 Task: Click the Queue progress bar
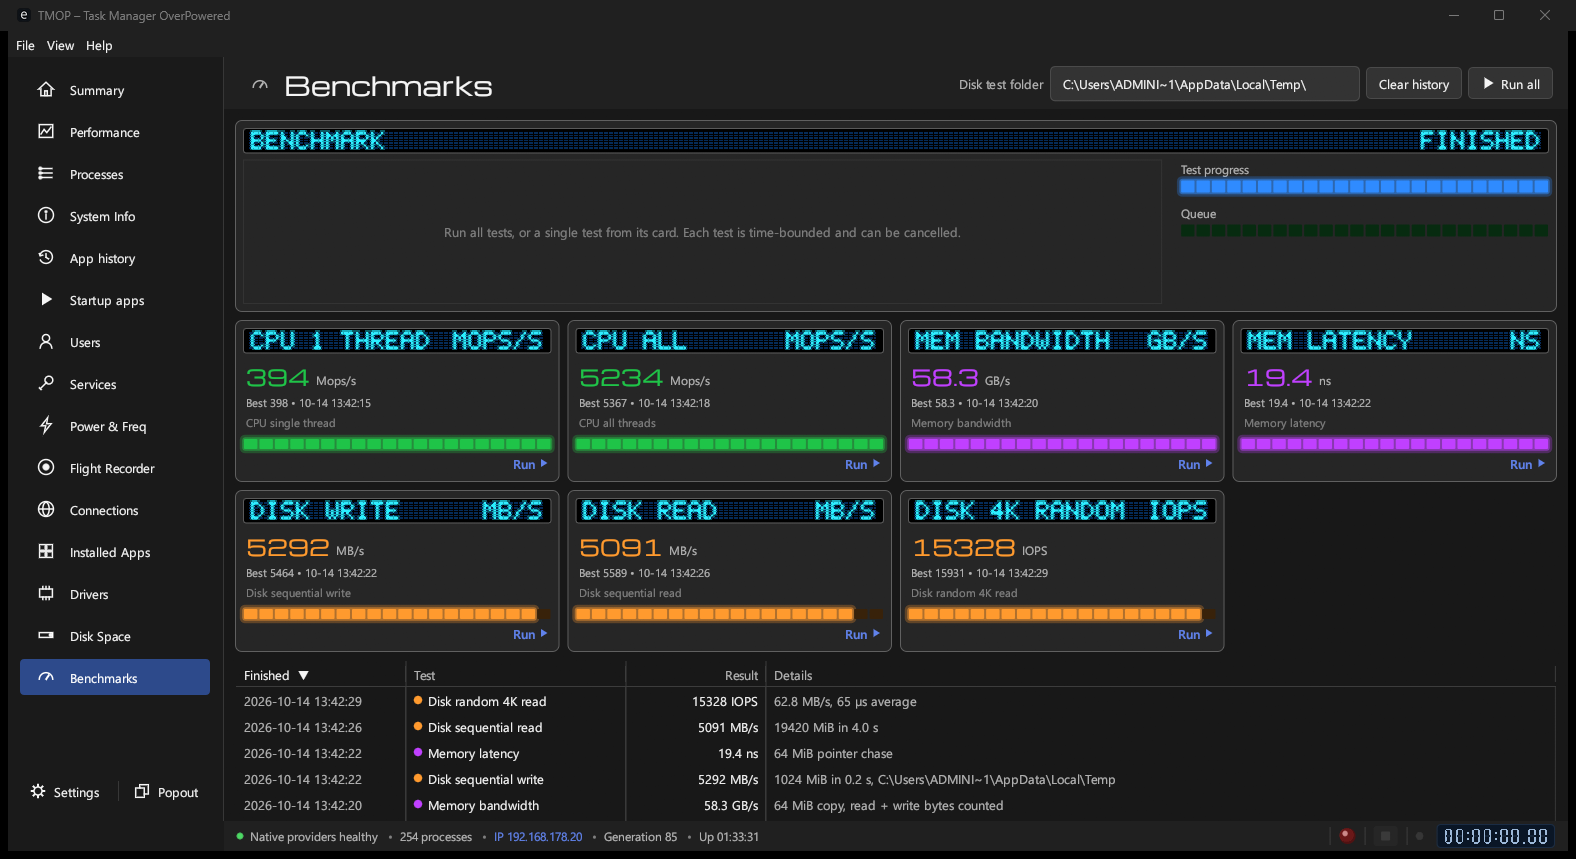[1365, 231]
